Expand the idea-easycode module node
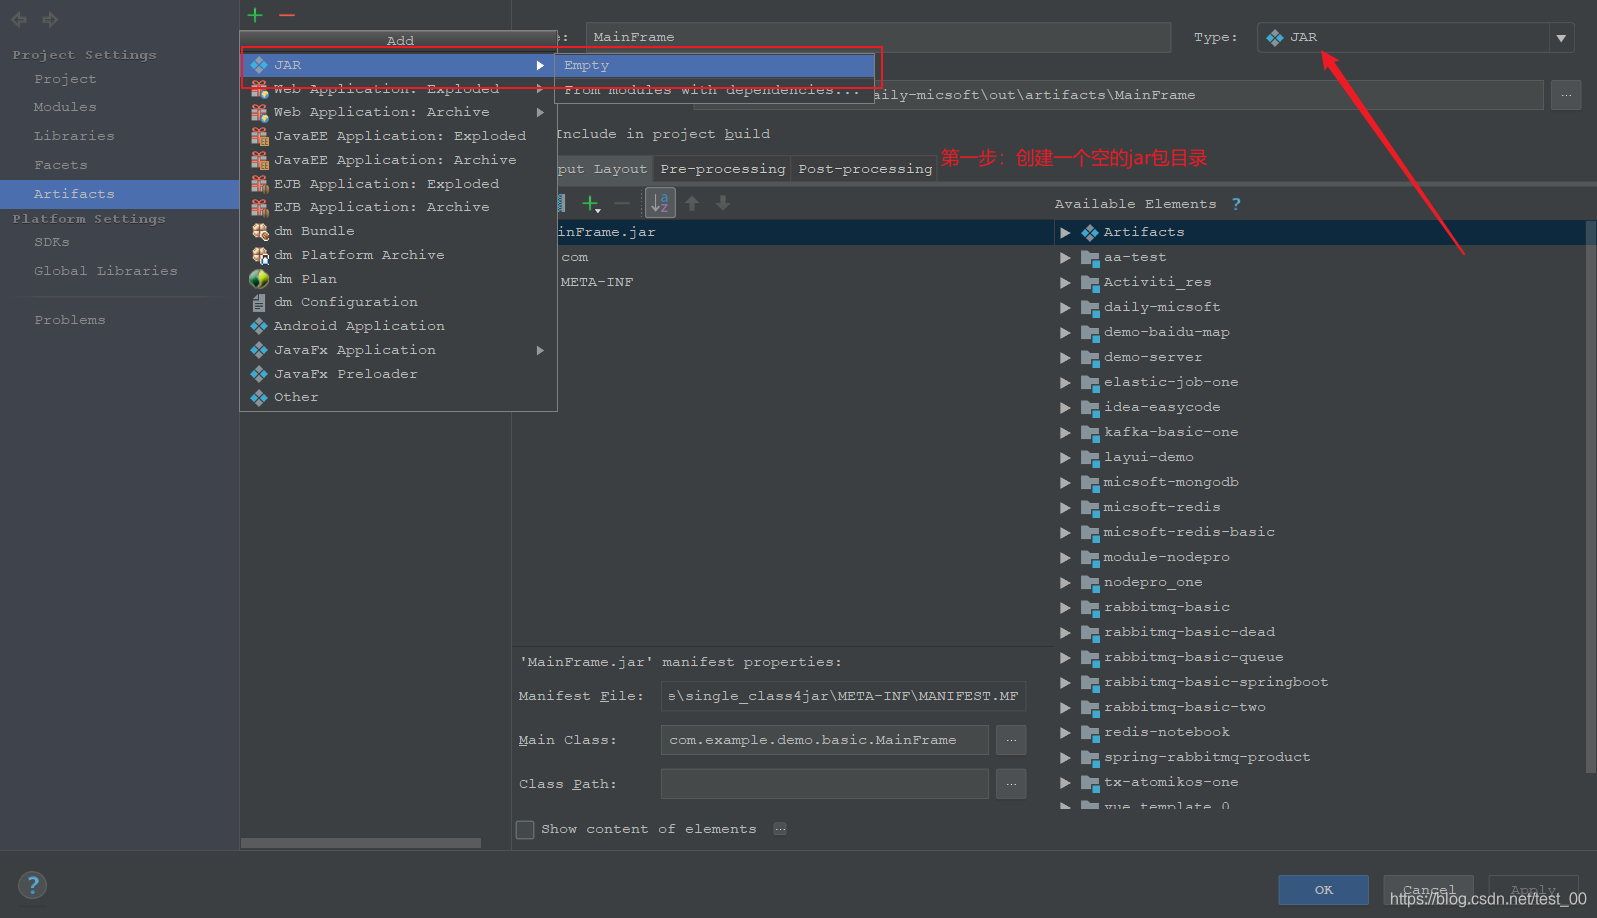The image size is (1597, 918). click(x=1065, y=407)
